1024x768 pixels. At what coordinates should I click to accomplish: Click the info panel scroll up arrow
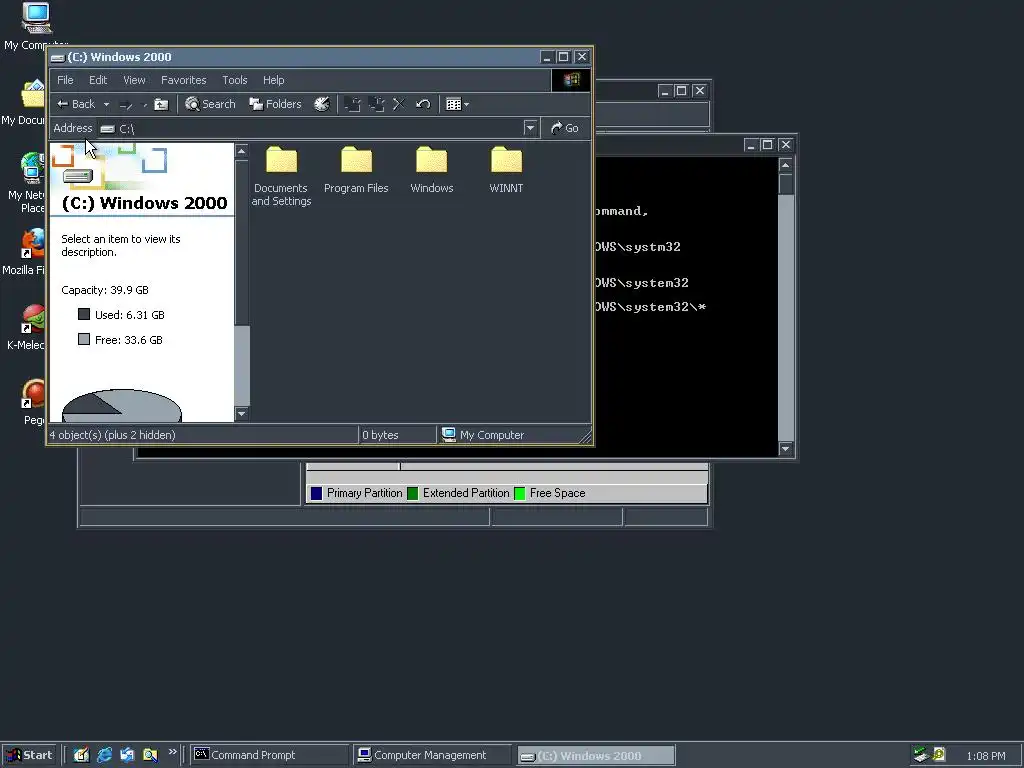pyautogui.click(x=241, y=152)
